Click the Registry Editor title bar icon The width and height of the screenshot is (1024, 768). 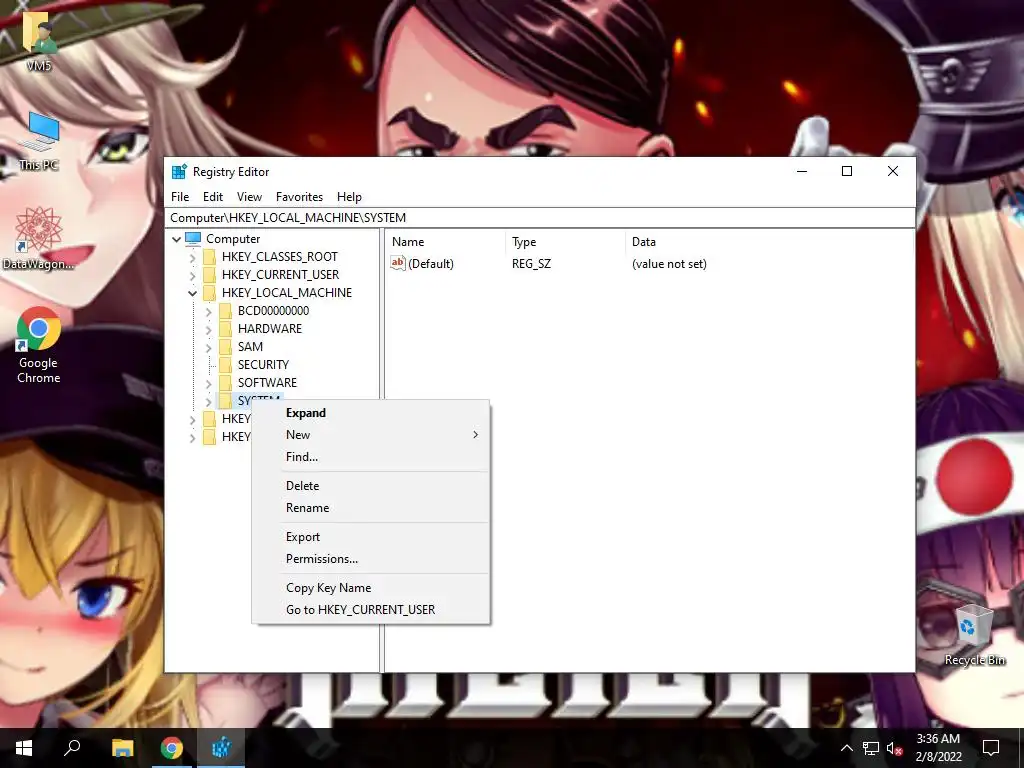(x=179, y=172)
